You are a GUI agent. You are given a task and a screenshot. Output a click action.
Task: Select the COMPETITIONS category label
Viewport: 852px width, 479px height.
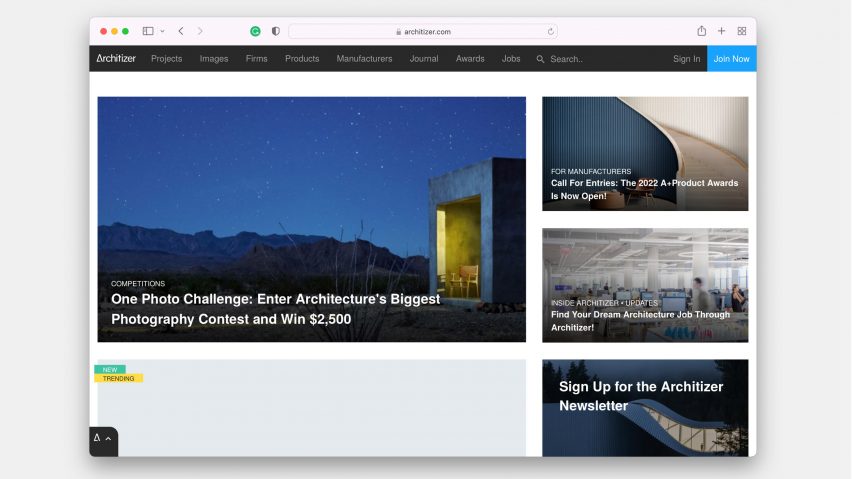coord(137,283)
